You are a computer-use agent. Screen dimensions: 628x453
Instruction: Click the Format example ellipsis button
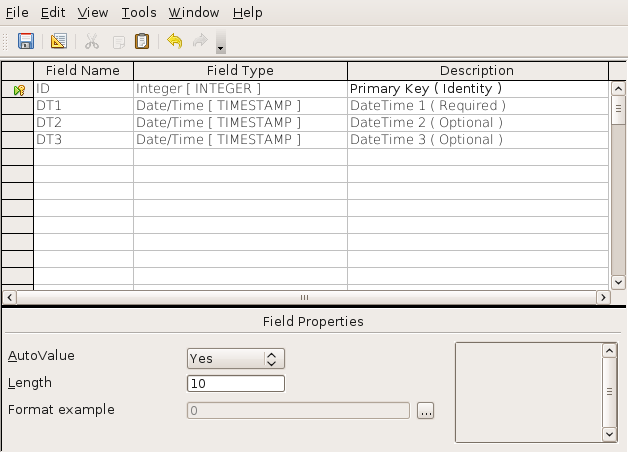[425, 410]
